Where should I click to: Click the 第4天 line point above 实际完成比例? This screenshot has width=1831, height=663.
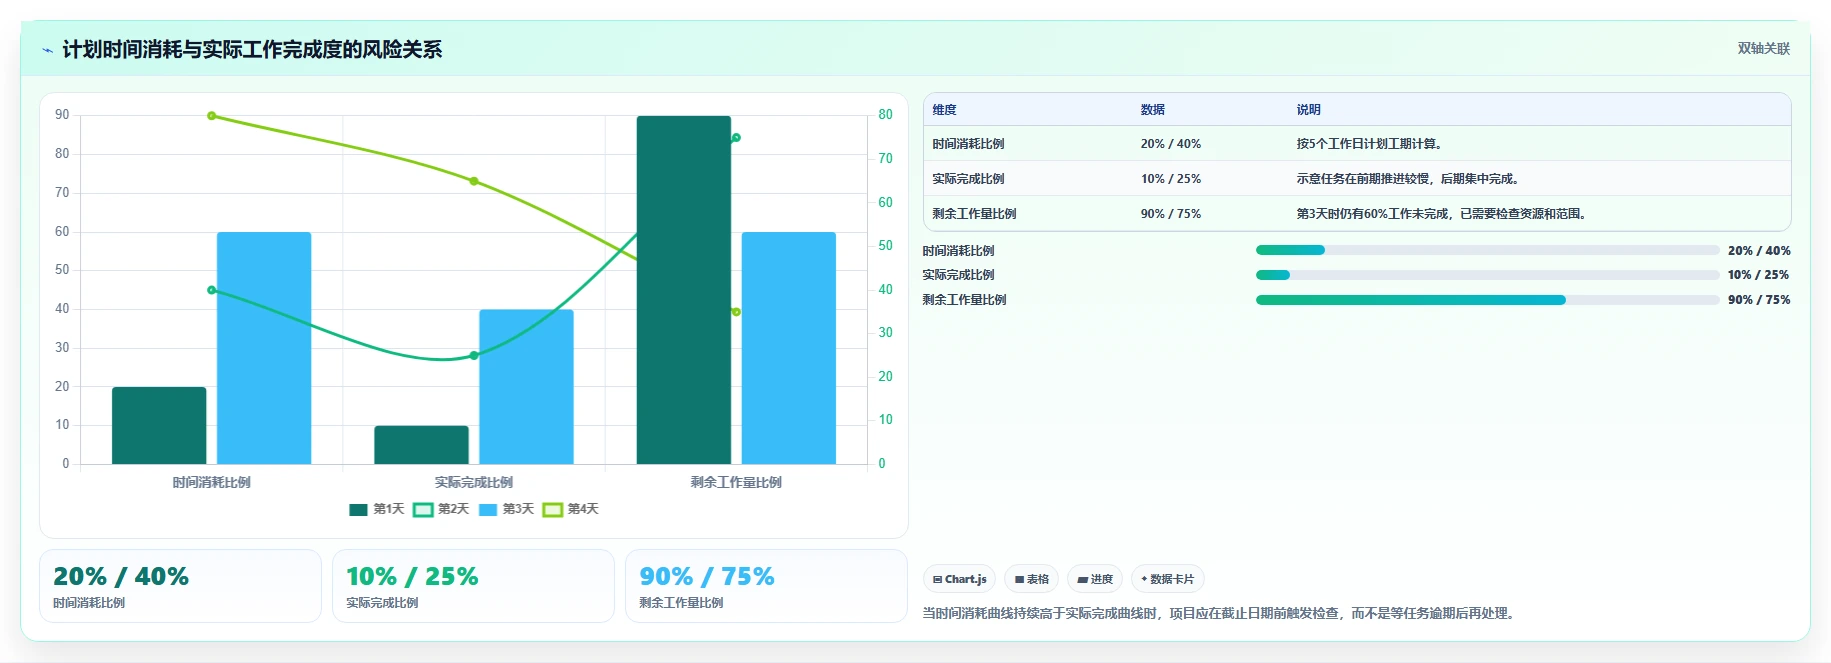pos(474,181)
